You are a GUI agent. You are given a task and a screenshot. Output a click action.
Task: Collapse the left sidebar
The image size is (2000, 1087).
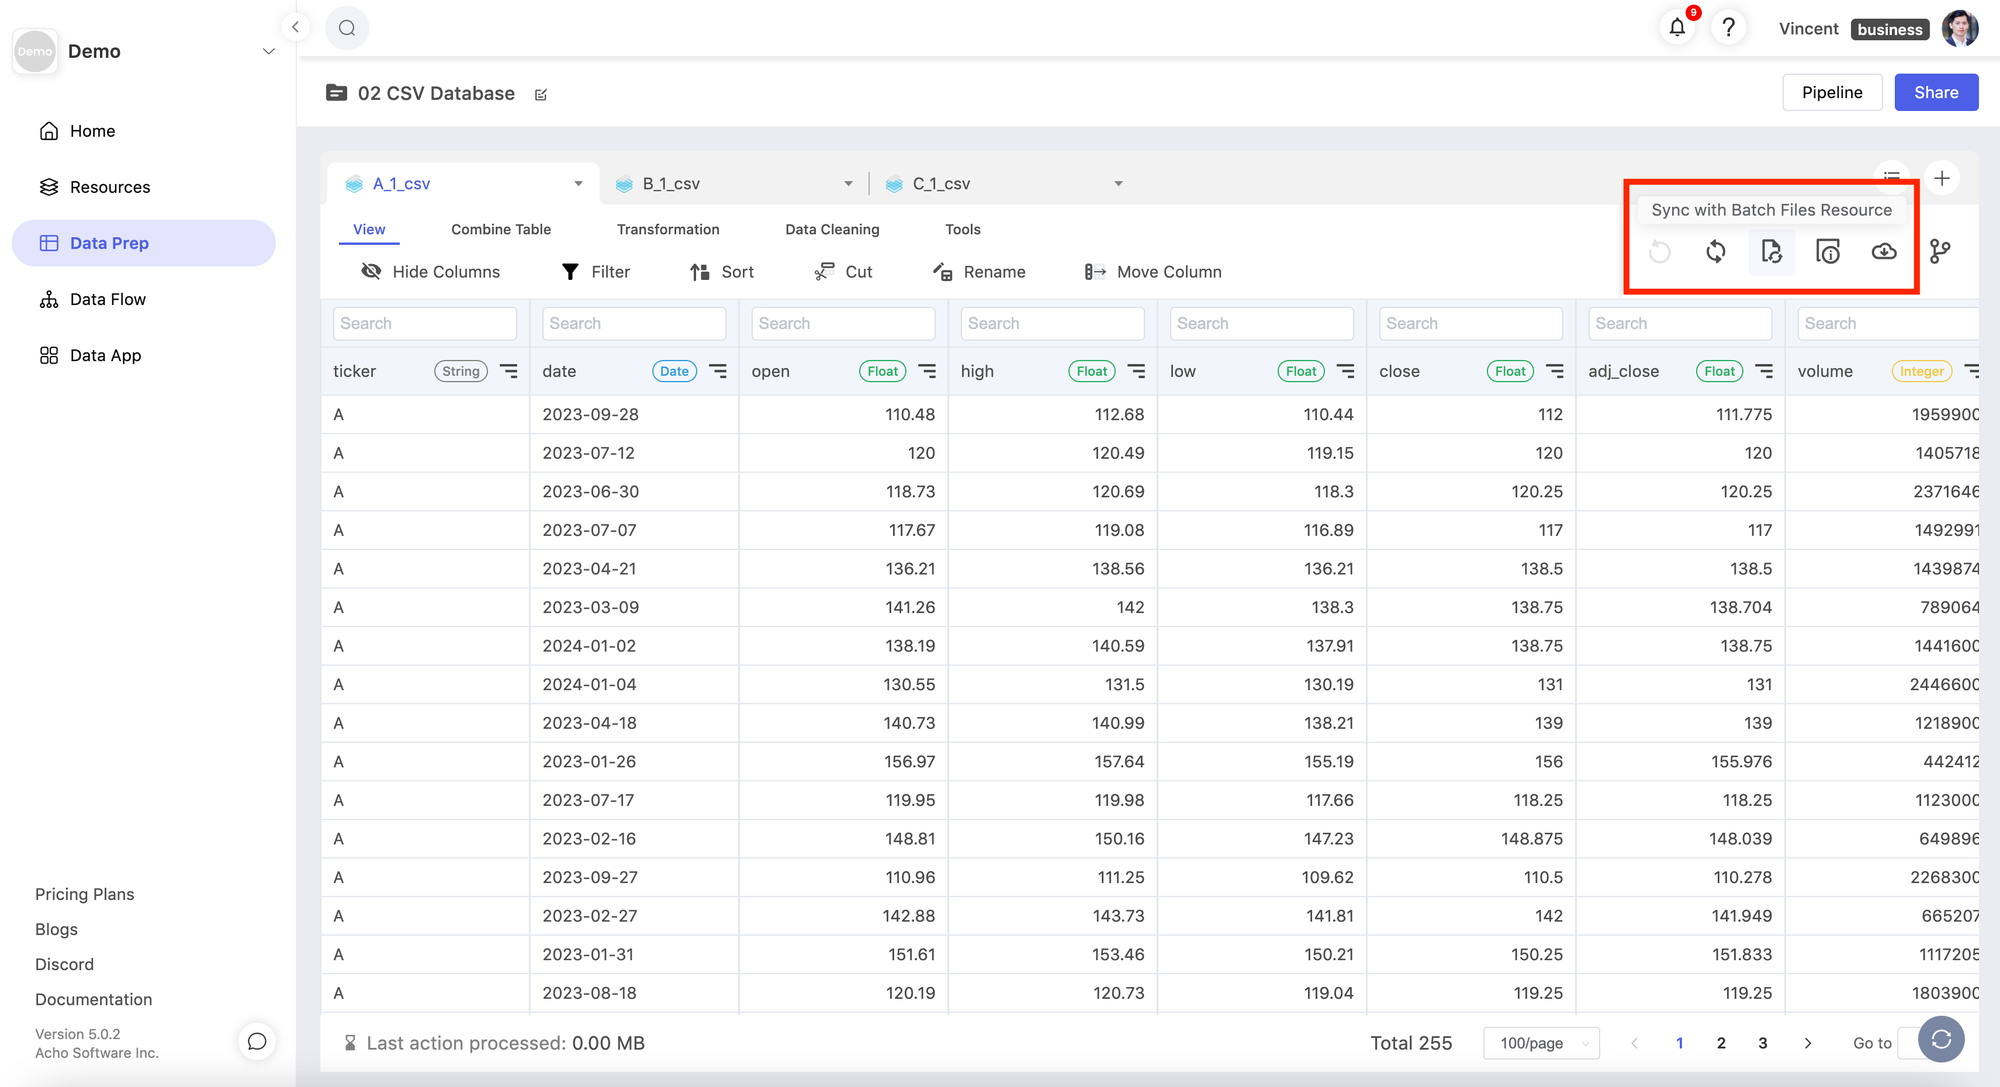coord(295,27)
